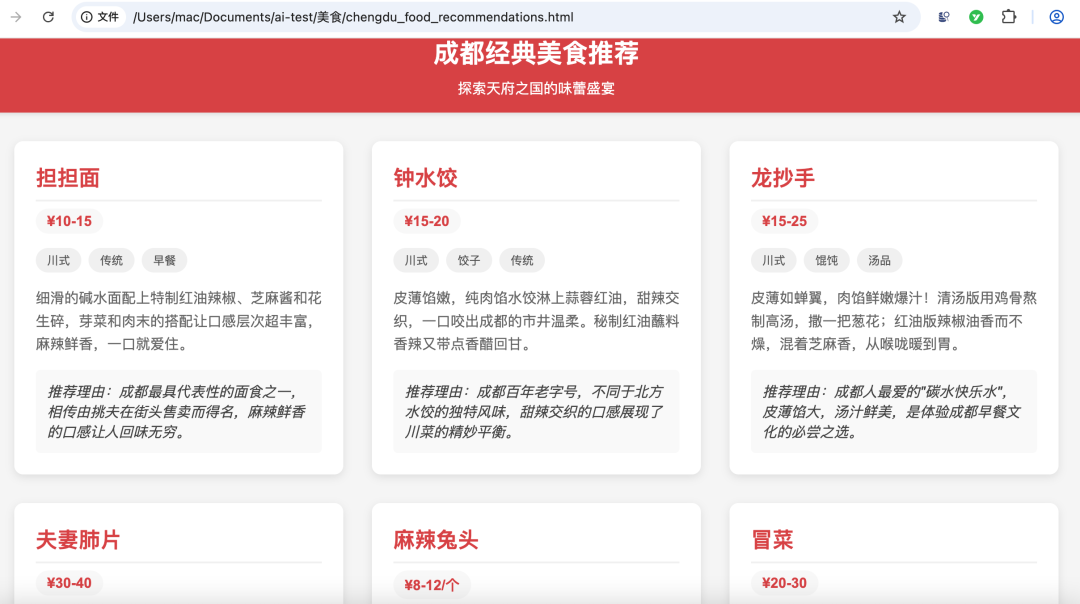1080x604 pixels.
Task: Select the 钟水饺 card title
Action: pyautogui.click(x=425, y=178)
